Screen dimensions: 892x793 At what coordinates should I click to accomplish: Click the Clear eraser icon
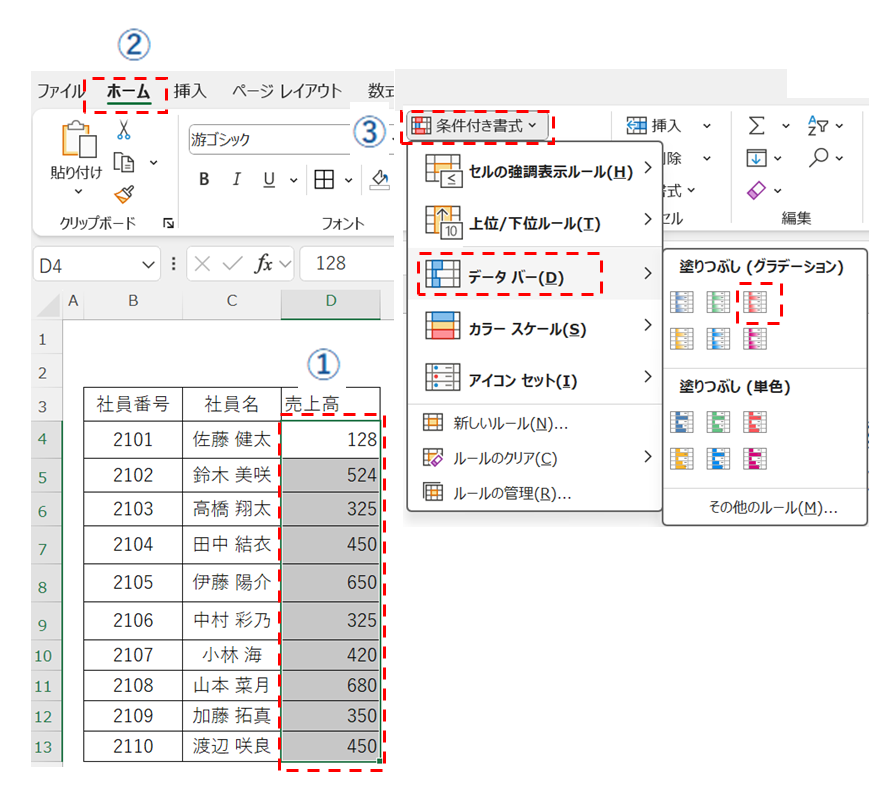(x=757, y=189)
